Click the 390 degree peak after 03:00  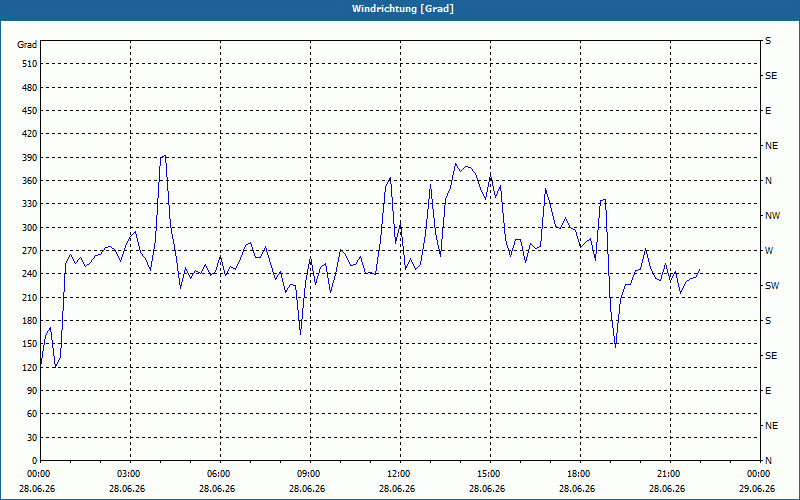[x=163, y=156]
